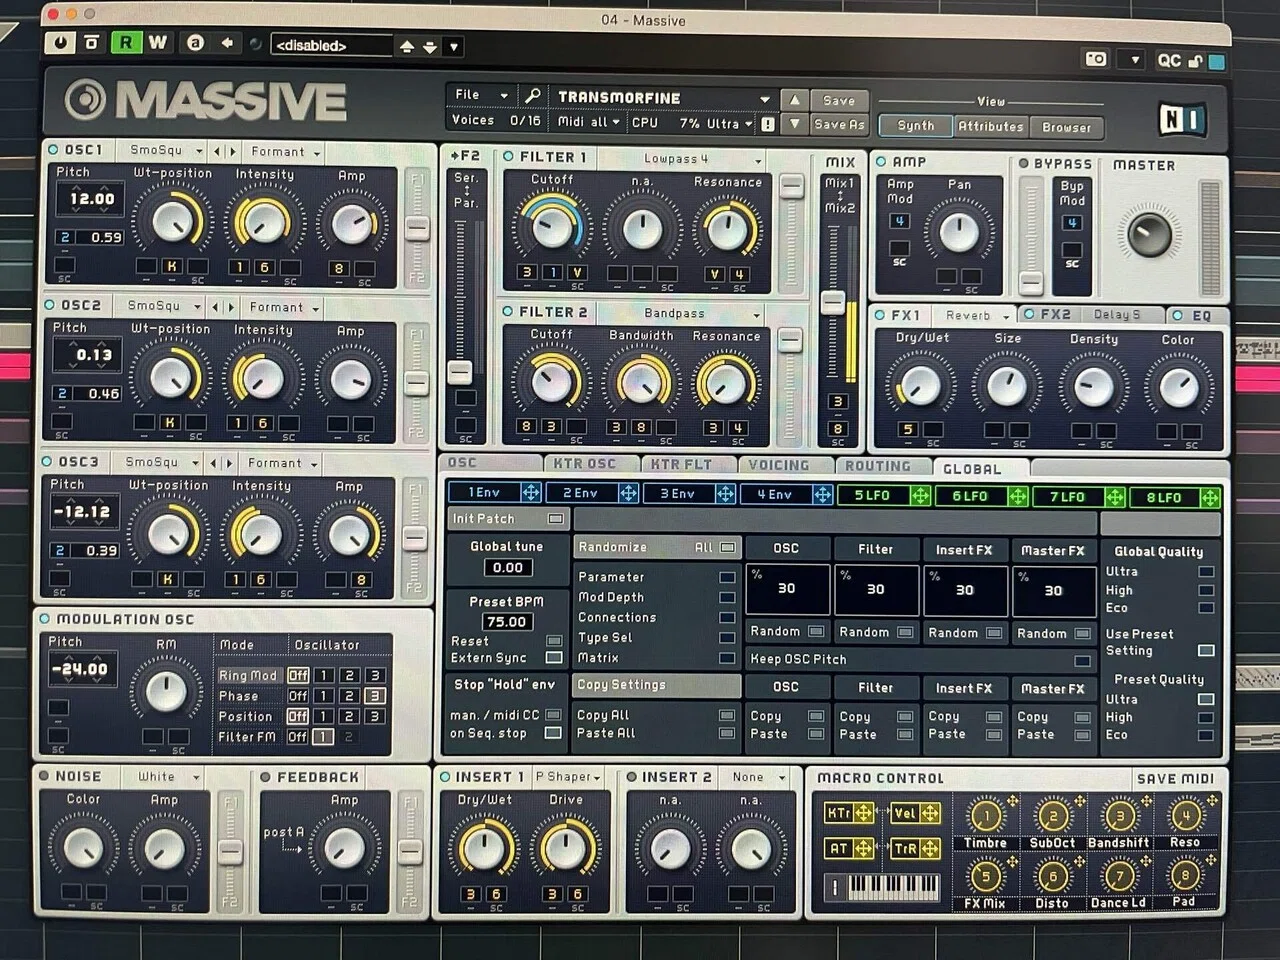
Task: Click 1 Env drag handle icon
Action: (x=531, y=492)
